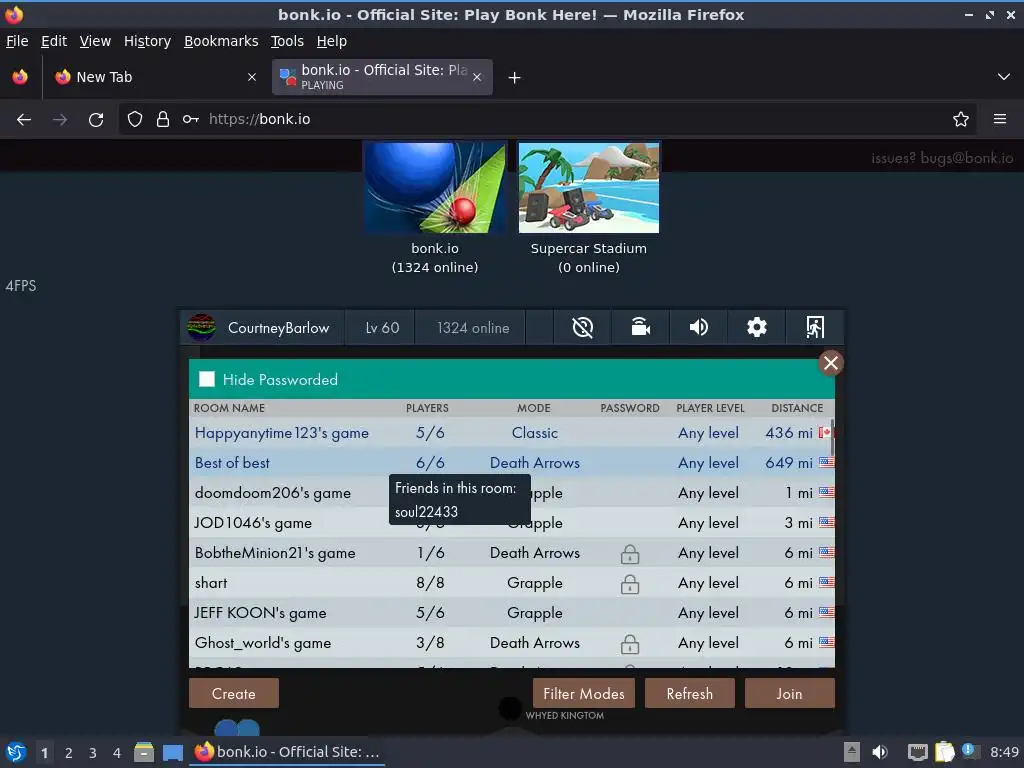Click the exit/logout door icon
Viewport: 1024px width, 768px height.
(815, 327)
